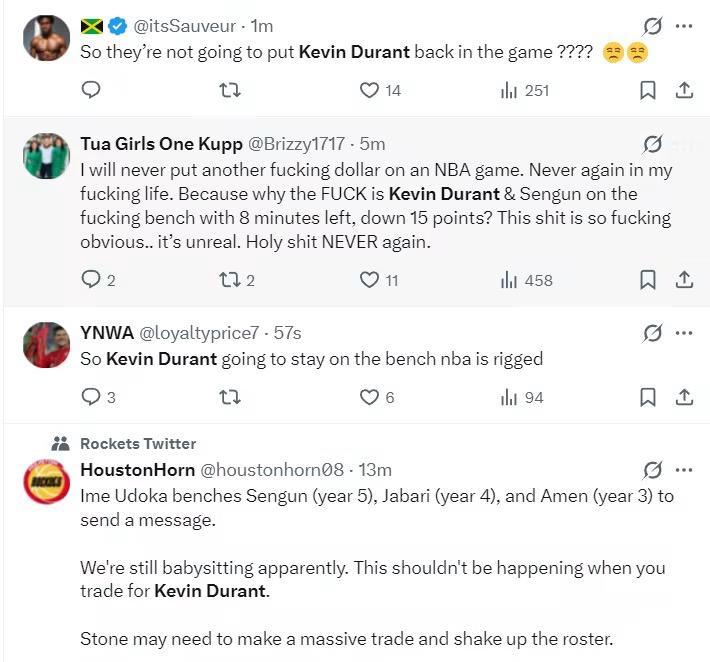
Task: Open Grok icon on HoustonHorn tweet
Action: click(653, 469)
